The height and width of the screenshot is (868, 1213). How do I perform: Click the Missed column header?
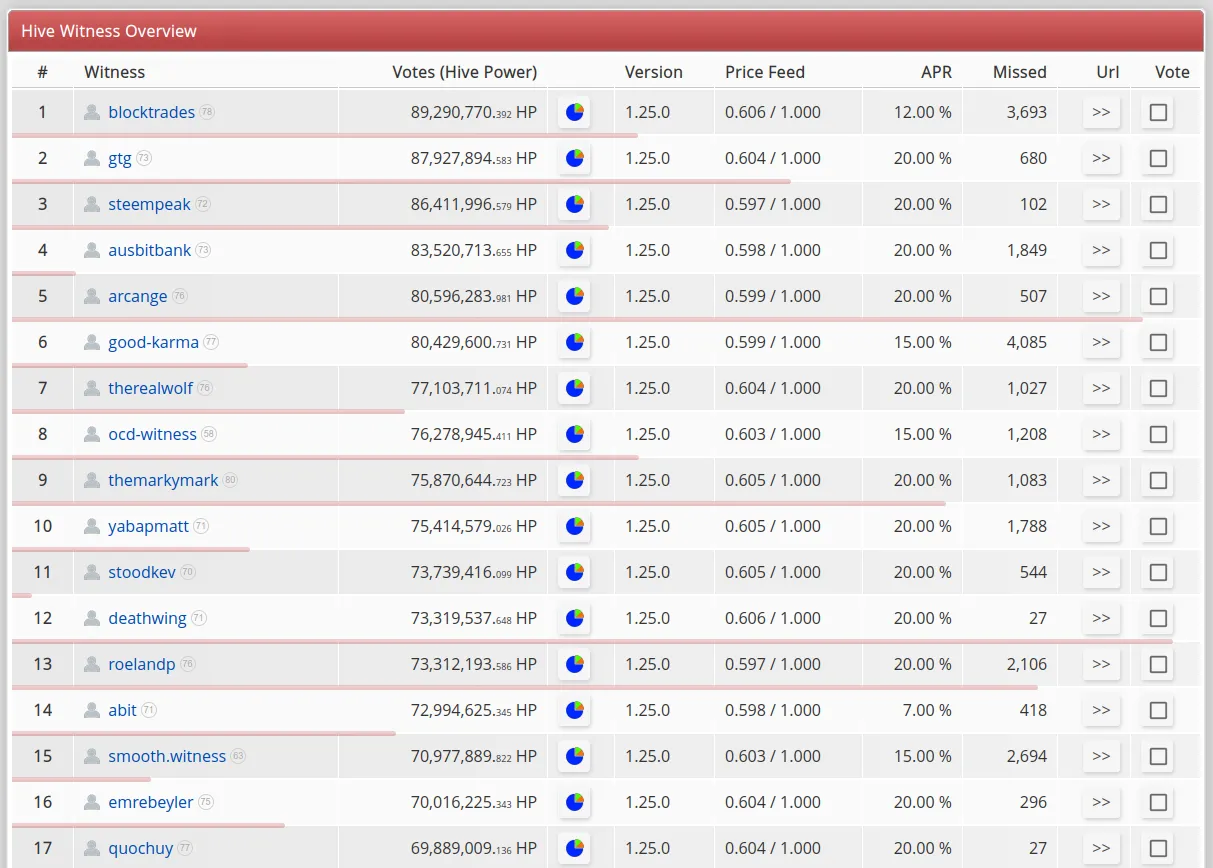tap(1020, 72)
